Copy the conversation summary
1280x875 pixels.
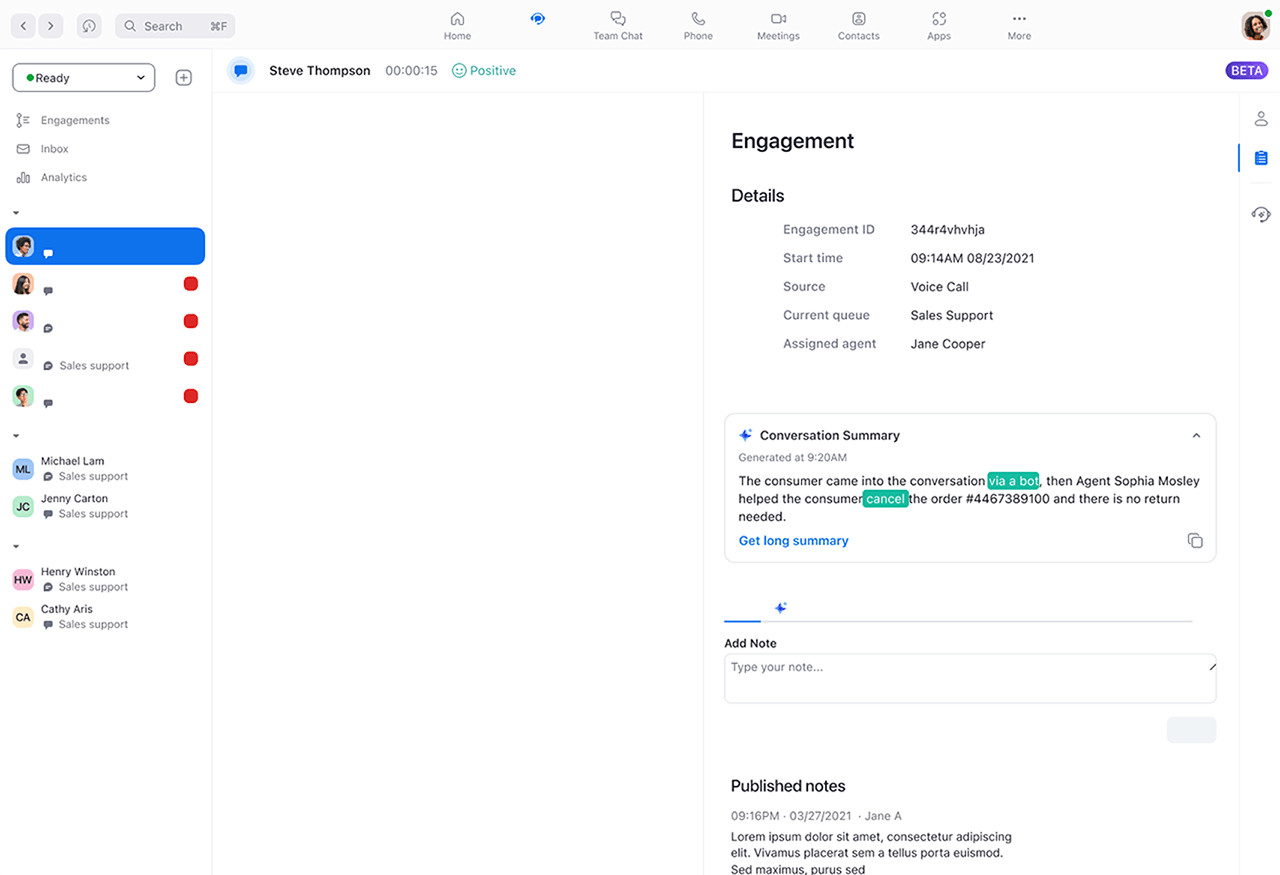click(1195, 541)
